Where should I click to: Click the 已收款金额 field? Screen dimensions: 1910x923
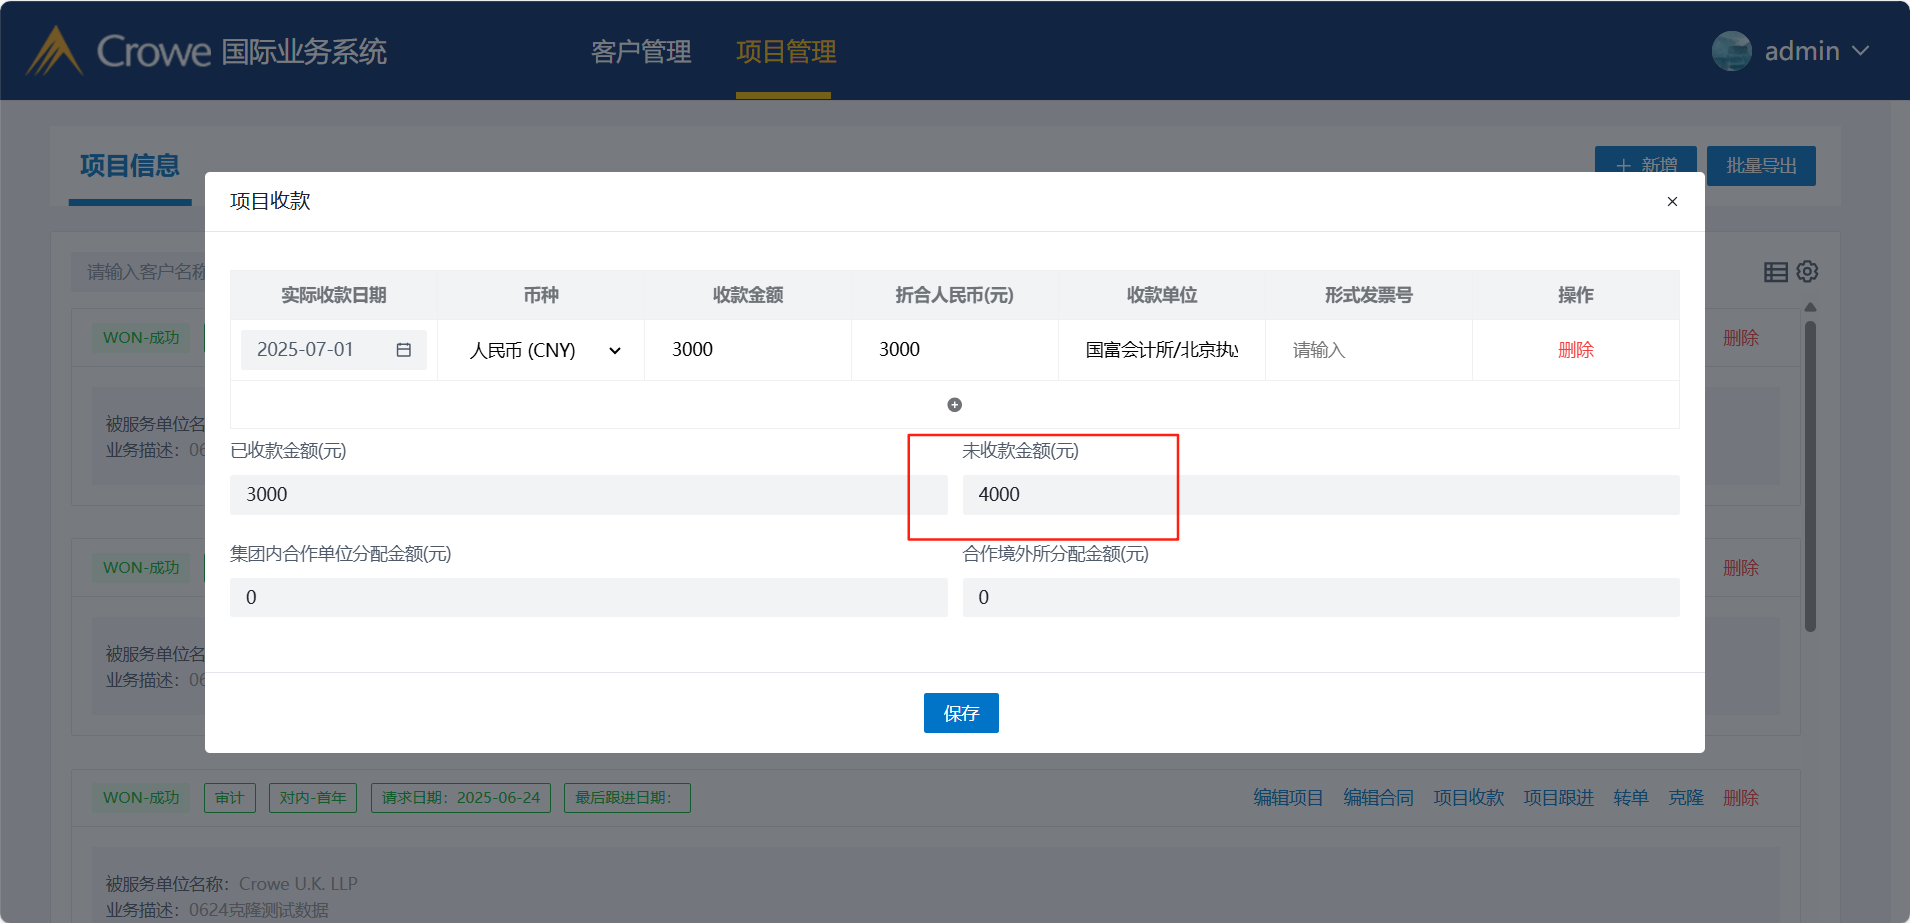click(x=589, y=495)
